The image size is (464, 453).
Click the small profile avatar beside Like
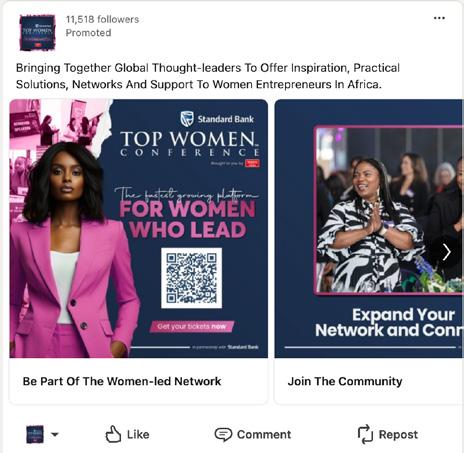(35, 434)
